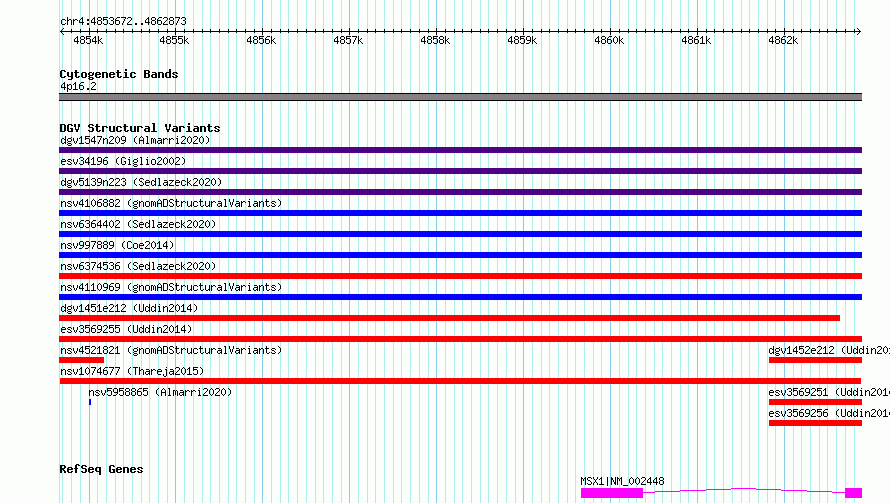Screen dimensions: 890x503
Task: Open the MSX1|NM_002448 gene label
Action: click(622, 481)
